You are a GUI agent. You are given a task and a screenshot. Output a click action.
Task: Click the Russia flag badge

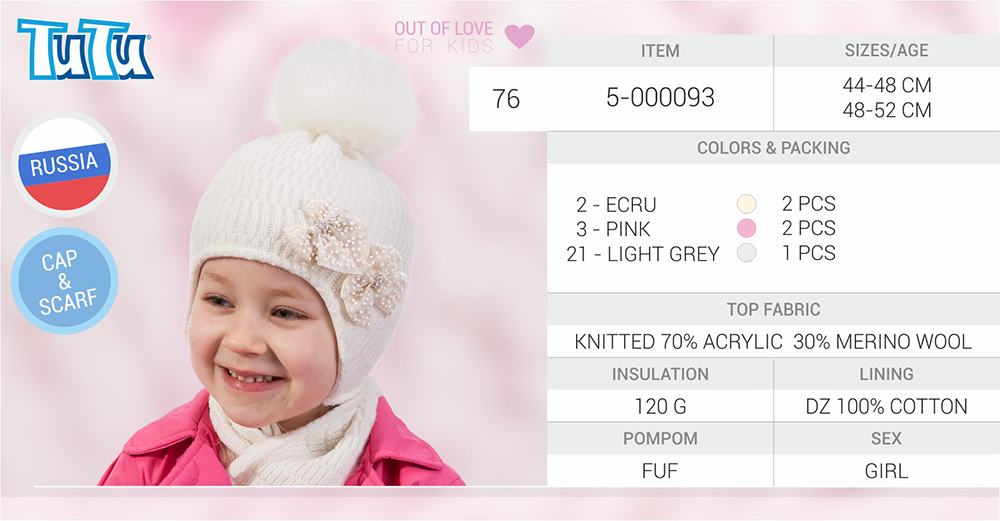(x=64, y=164)
